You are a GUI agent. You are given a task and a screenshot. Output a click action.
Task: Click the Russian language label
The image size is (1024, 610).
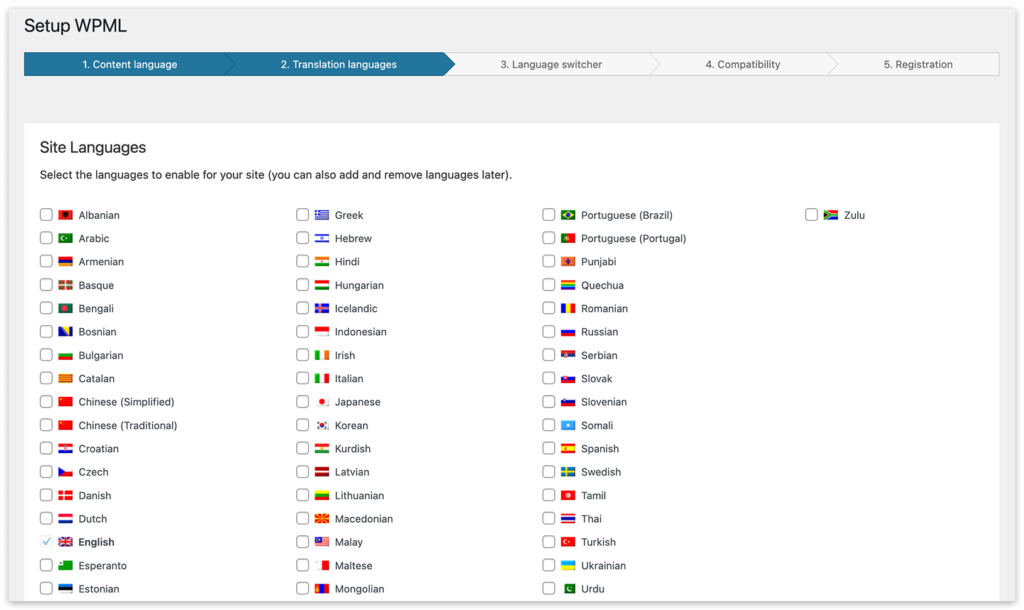click(599, 332)
